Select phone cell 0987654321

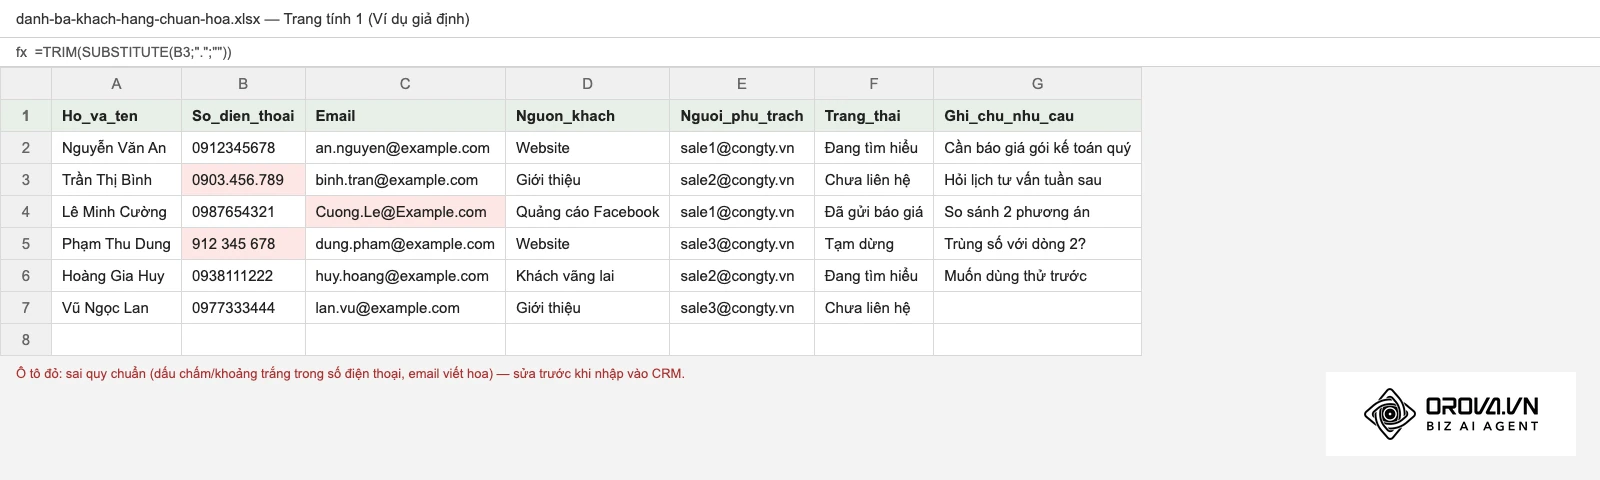(243, 212)
